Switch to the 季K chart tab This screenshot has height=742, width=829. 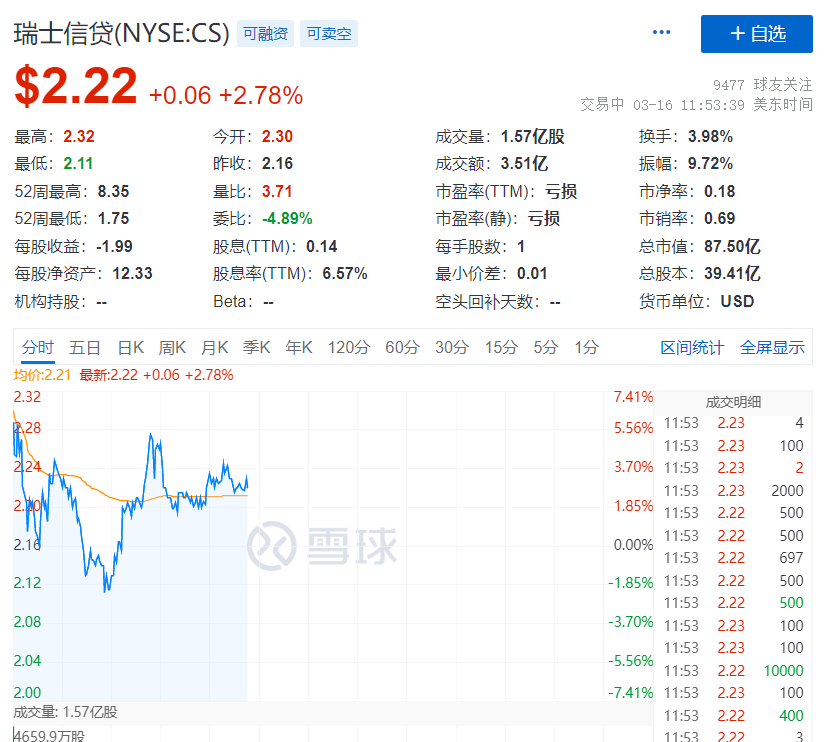tap(257, 347)
